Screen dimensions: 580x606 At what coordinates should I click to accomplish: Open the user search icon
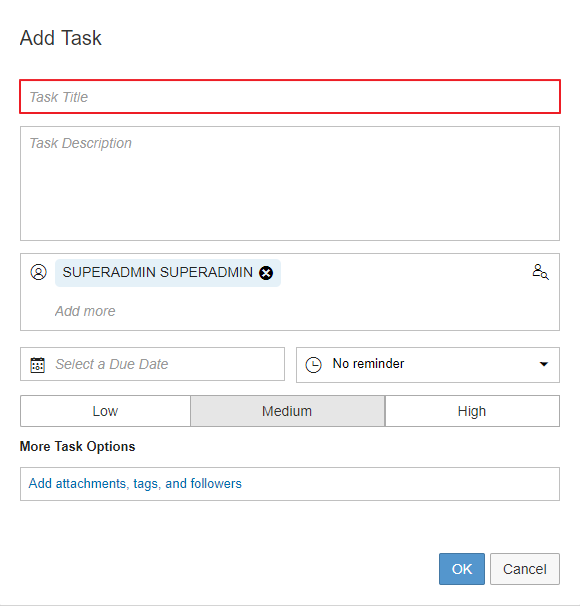point(540,272)
